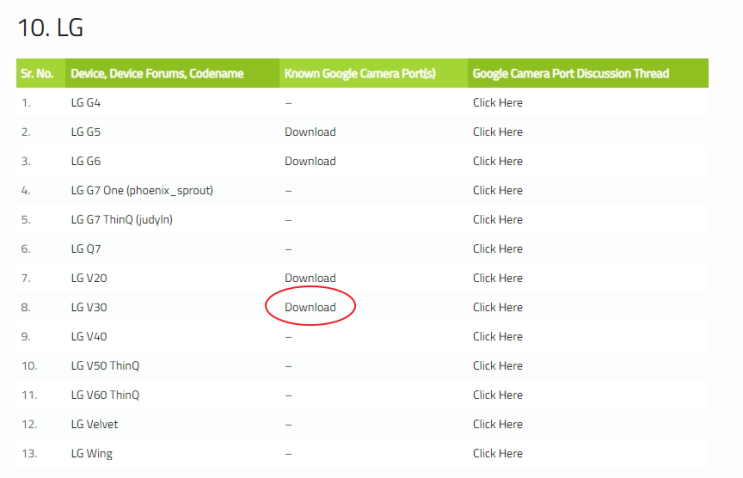Open Click Here for LG Wing
Image resolution: width=743 pixels, height=478 pixels.
tap(498, 453)
